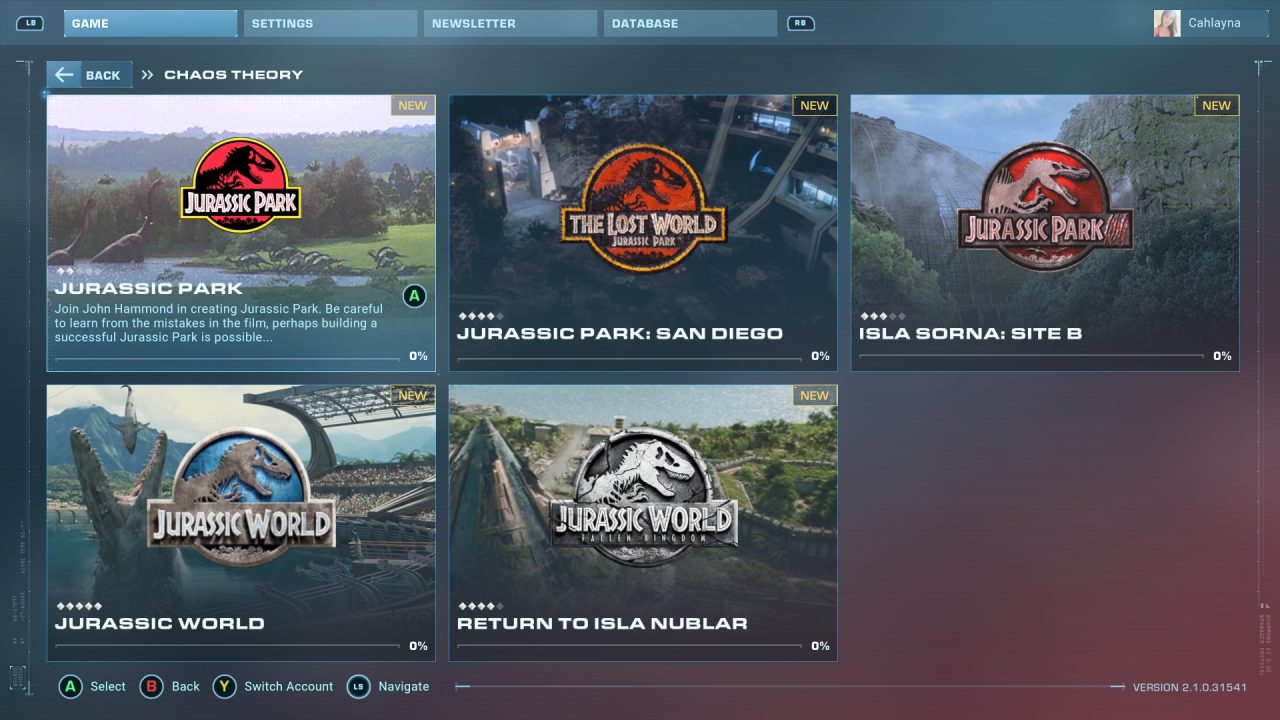Click the RB bumper icon
The width and height of the screenshot is (1280, 720).
[801, 23]
